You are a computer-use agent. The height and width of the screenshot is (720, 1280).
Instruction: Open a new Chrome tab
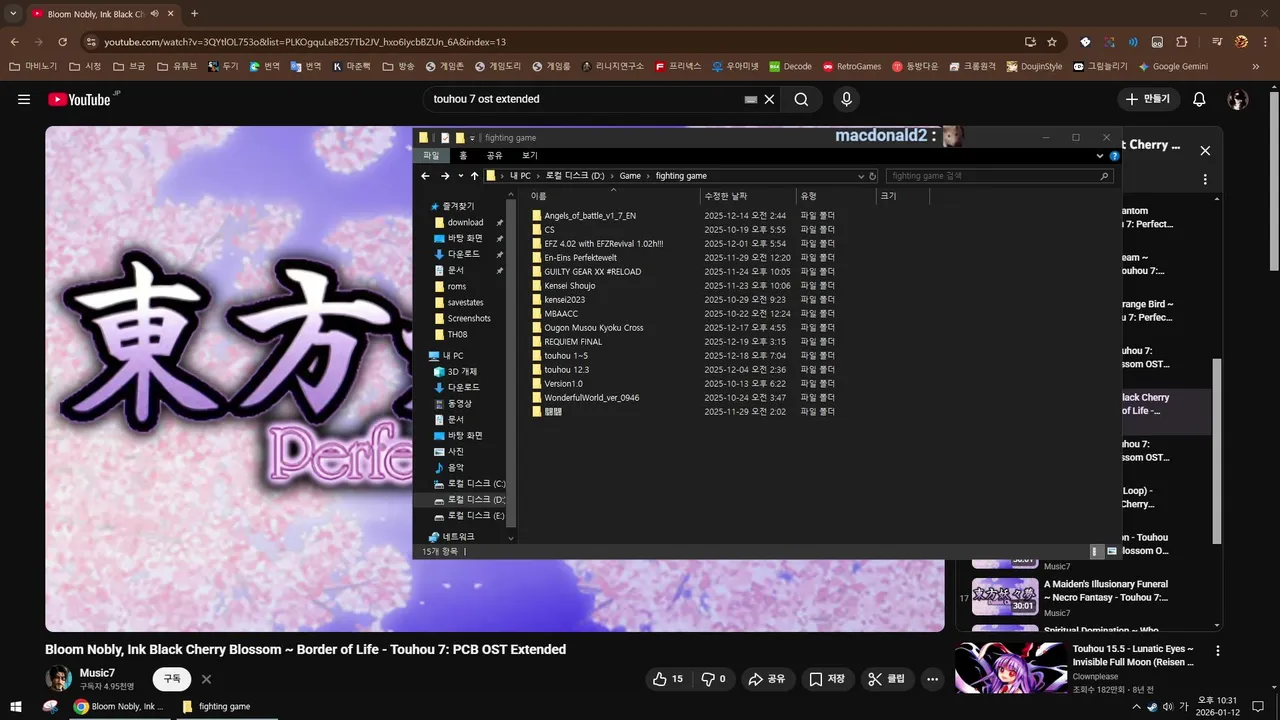coord(194,14)
